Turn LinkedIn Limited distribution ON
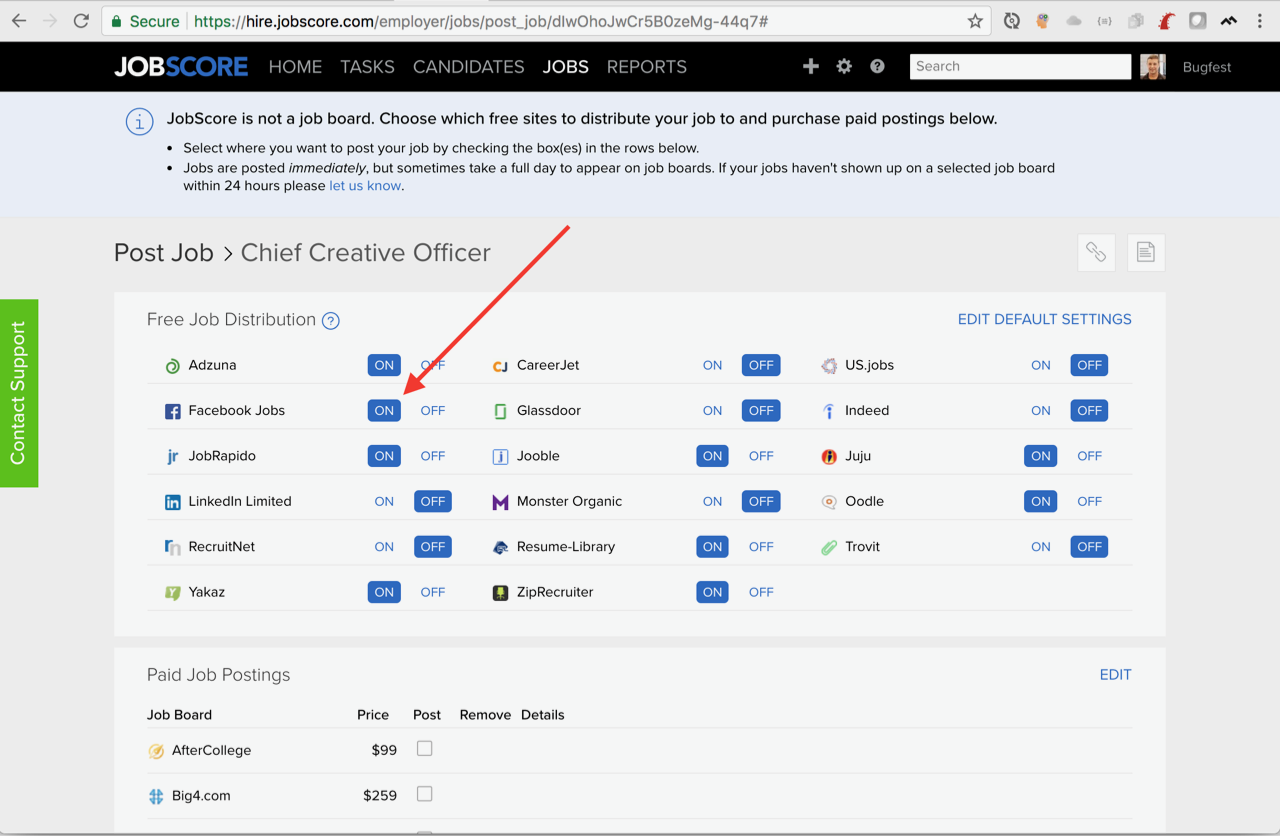 click(384, 501)
